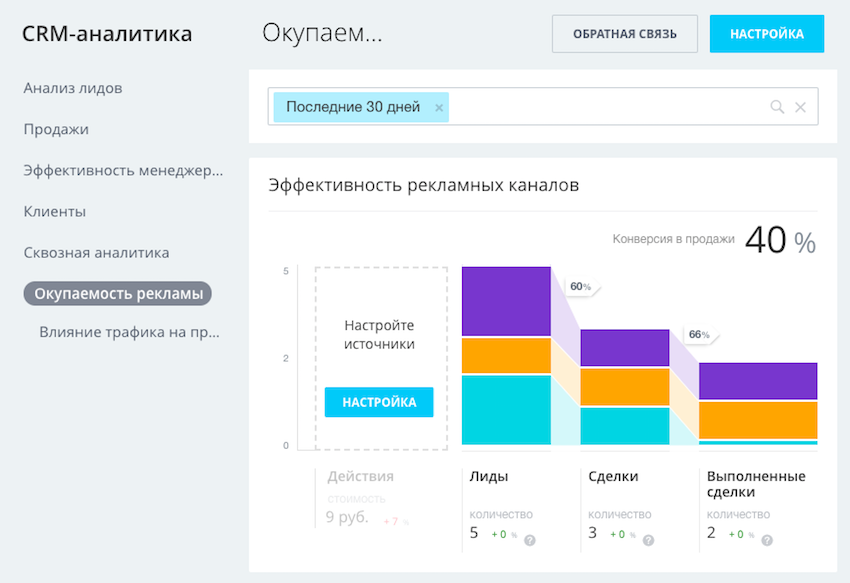
Task: Click the Обратная связь button
Action: (x=624, y=34)
